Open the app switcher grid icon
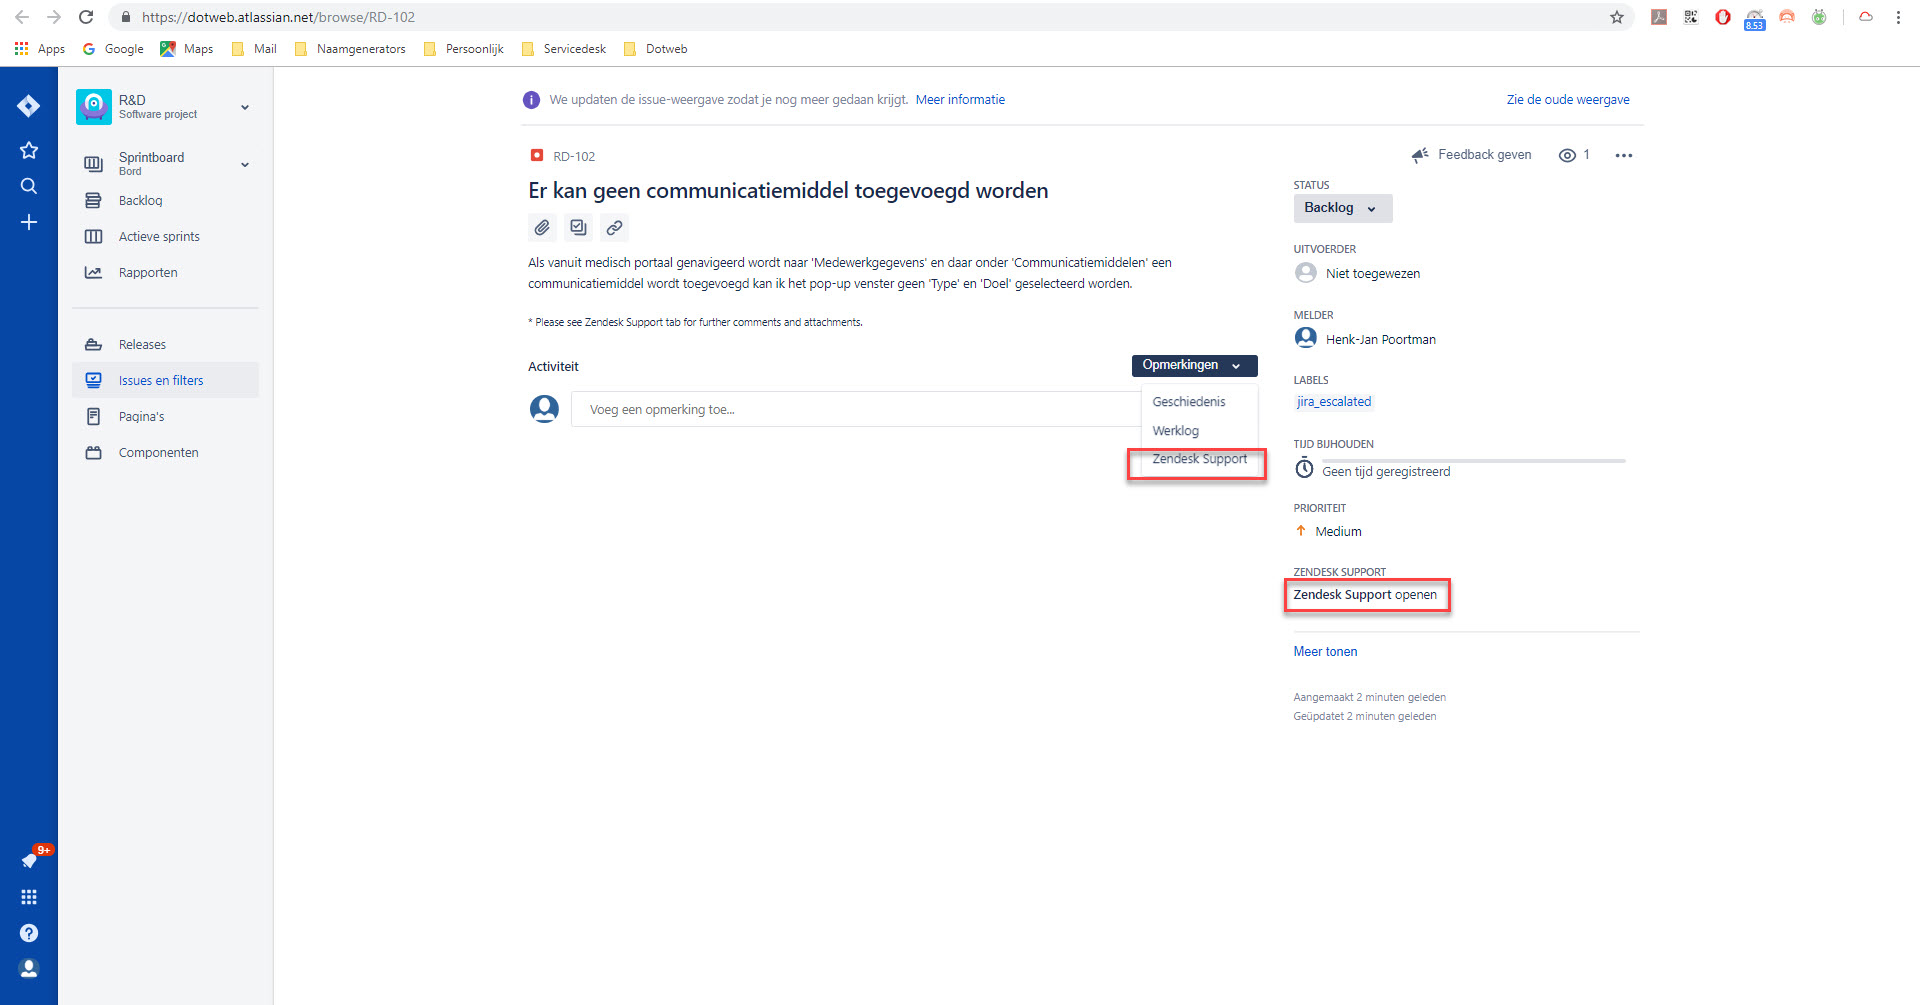The image size is (1920, 1005). pyautogui.click(x=28, y=897)
